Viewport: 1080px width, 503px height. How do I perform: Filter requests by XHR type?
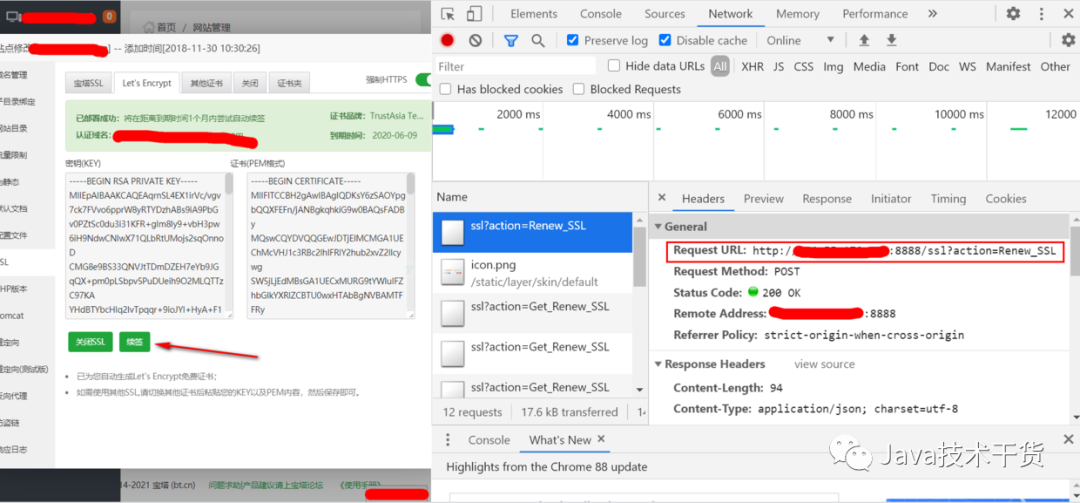[x=752, y=67]
